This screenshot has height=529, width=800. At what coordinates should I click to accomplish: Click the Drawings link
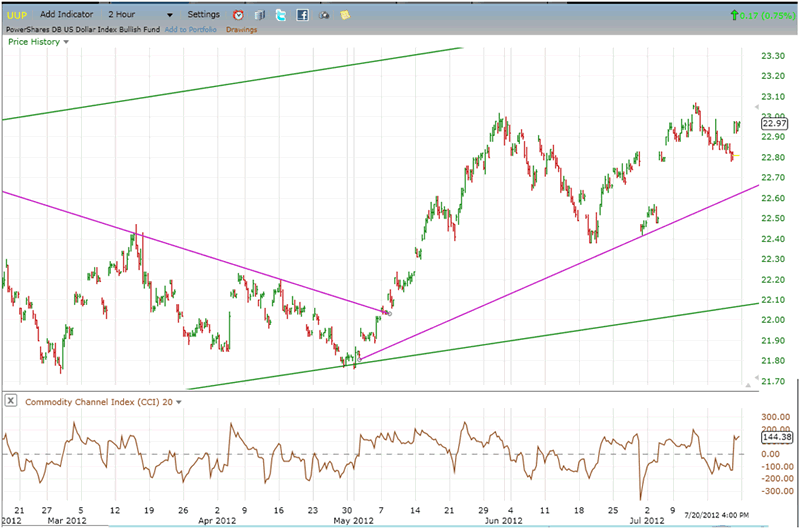pyautogui.click(x=241, y=29)
